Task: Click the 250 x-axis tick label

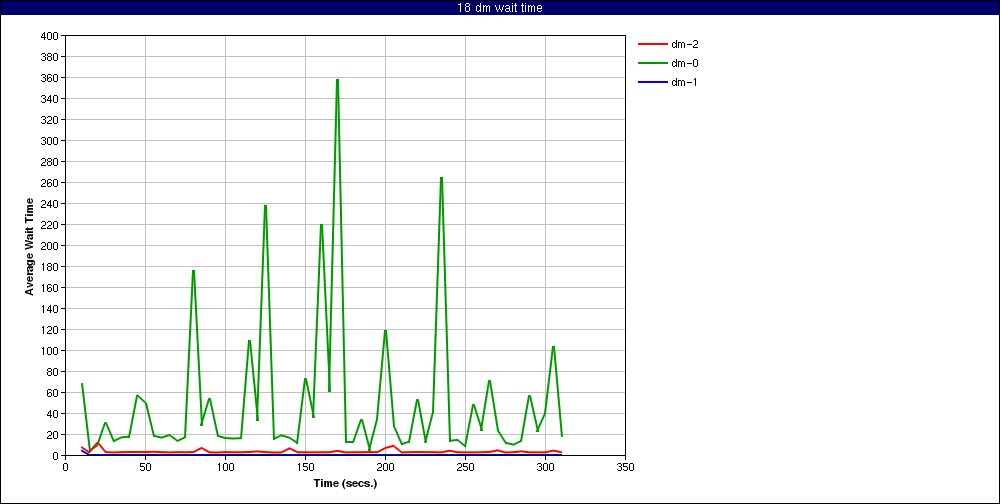Action: click(x=466, y=466)
